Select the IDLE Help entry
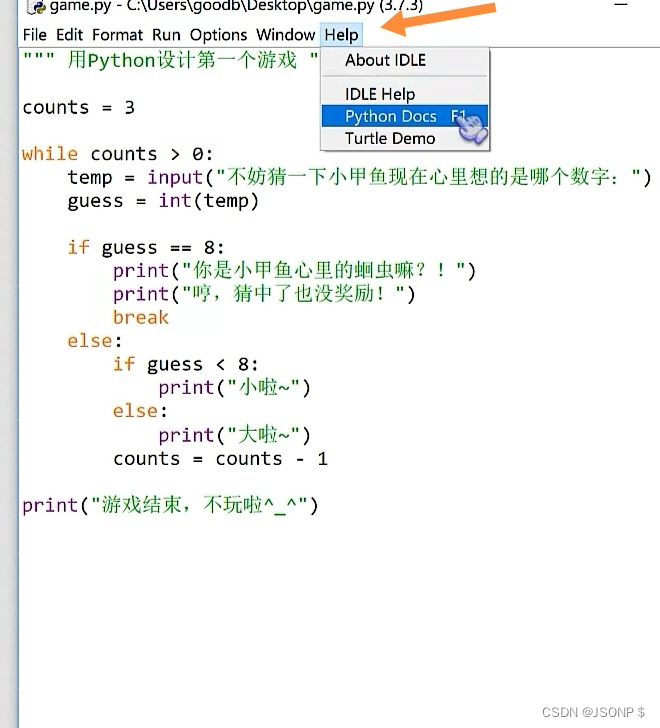 pyautogui.click(x=405, y=94)
